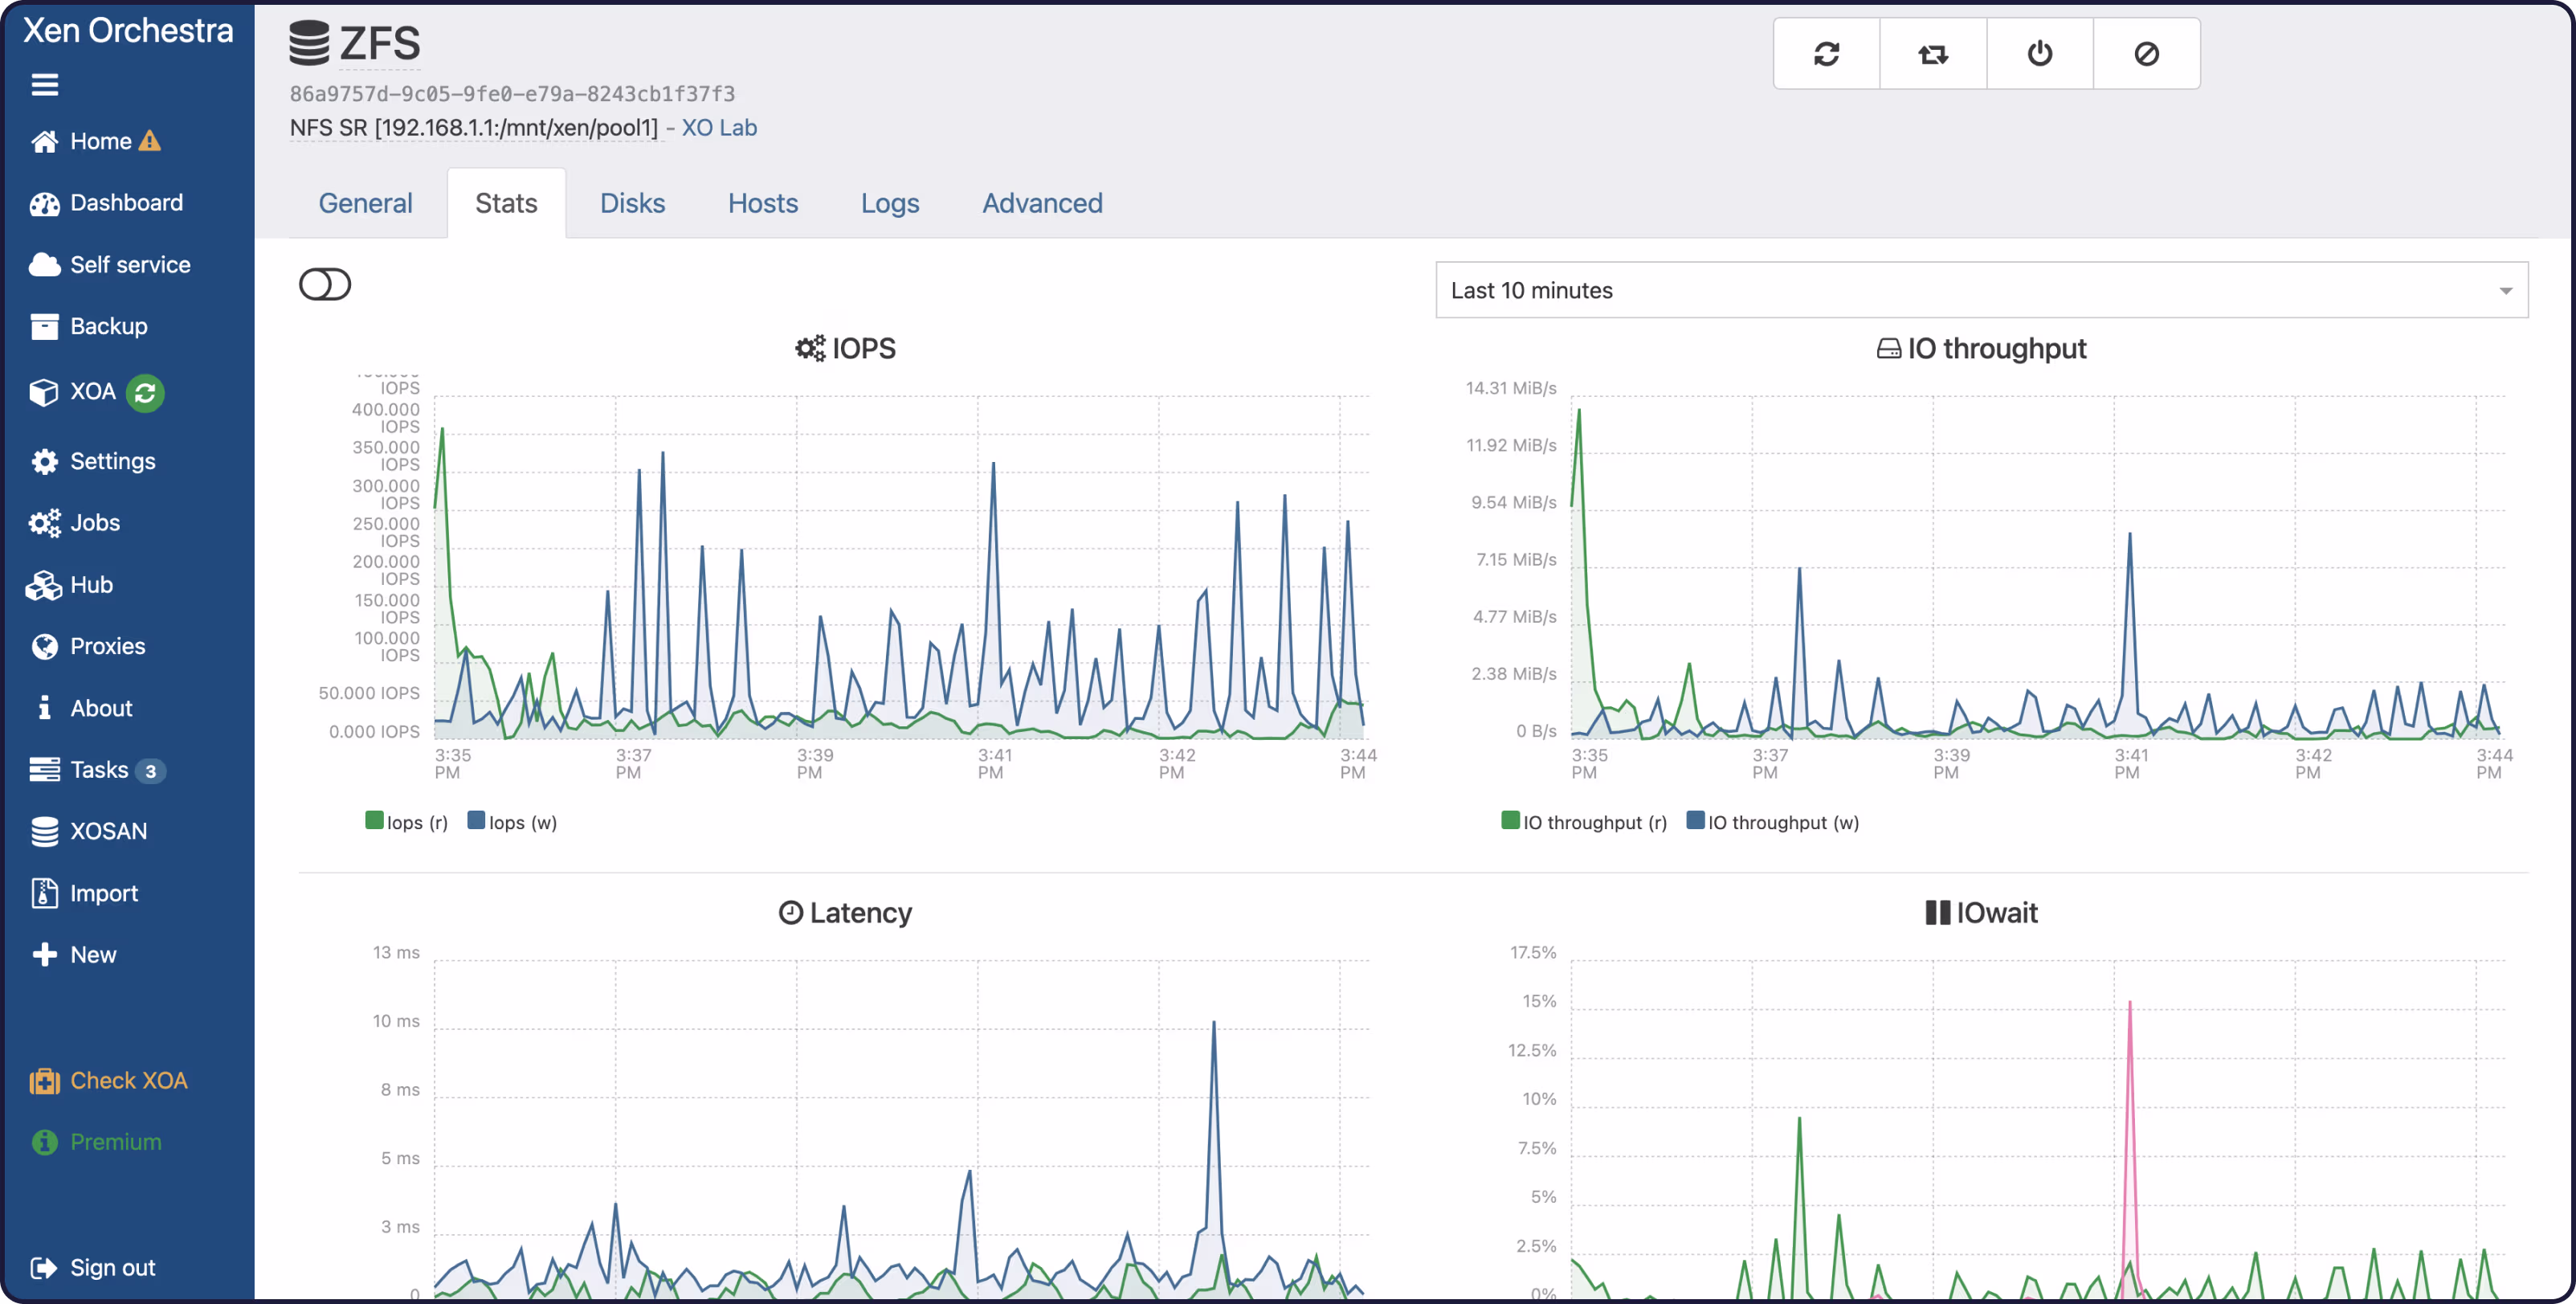This screenshot has width=2576, height=1304.
Task: Toggle the hamburger menu collapse icon
Action: 44,85
